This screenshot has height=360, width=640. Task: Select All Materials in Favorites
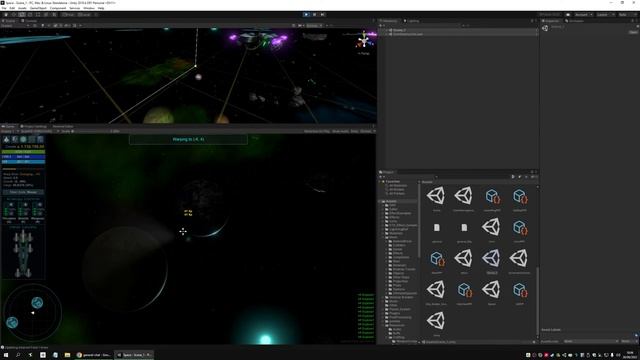(x=398, y=186)
